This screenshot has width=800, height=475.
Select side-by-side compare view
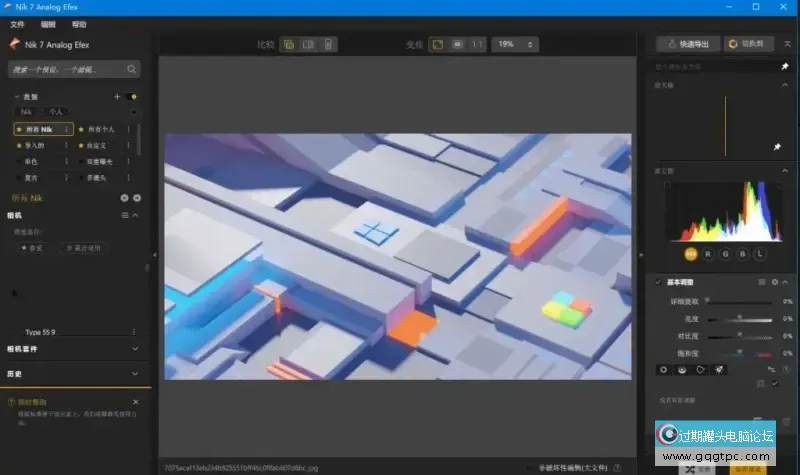(x=309, y=44)
